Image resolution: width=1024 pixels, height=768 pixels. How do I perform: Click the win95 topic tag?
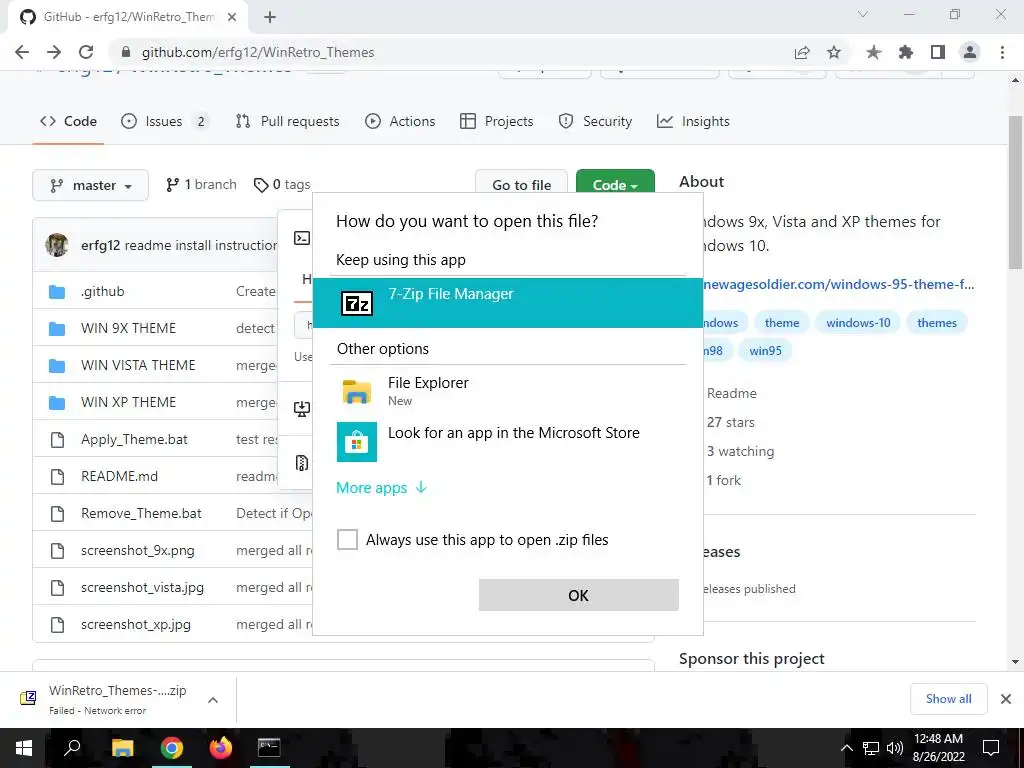765,351
